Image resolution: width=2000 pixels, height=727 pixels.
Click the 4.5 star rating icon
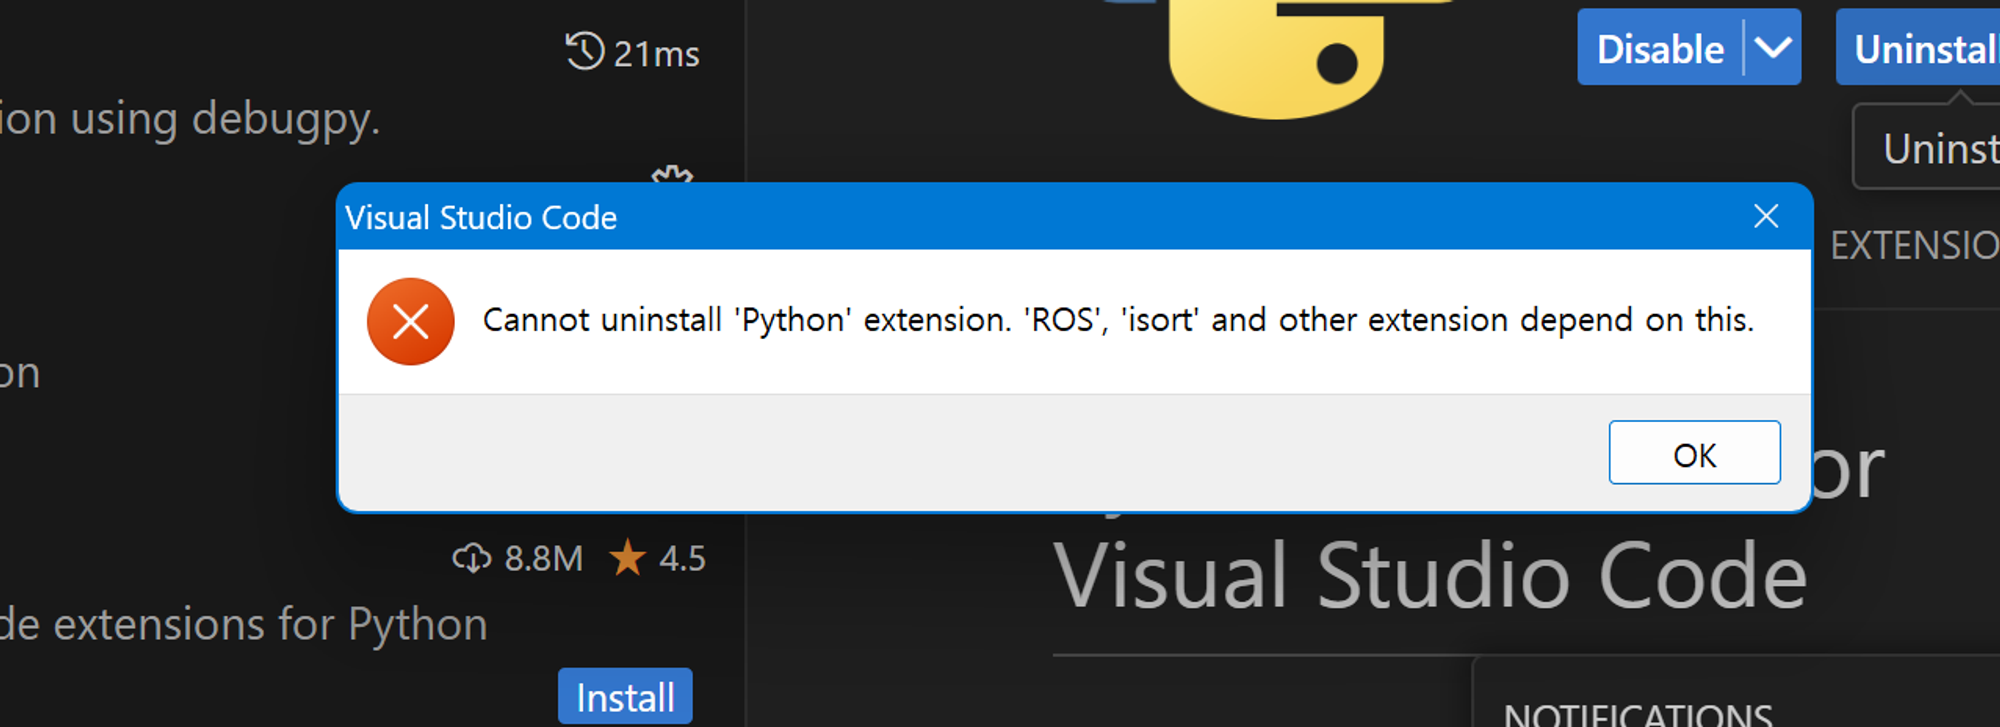point(628,557)
